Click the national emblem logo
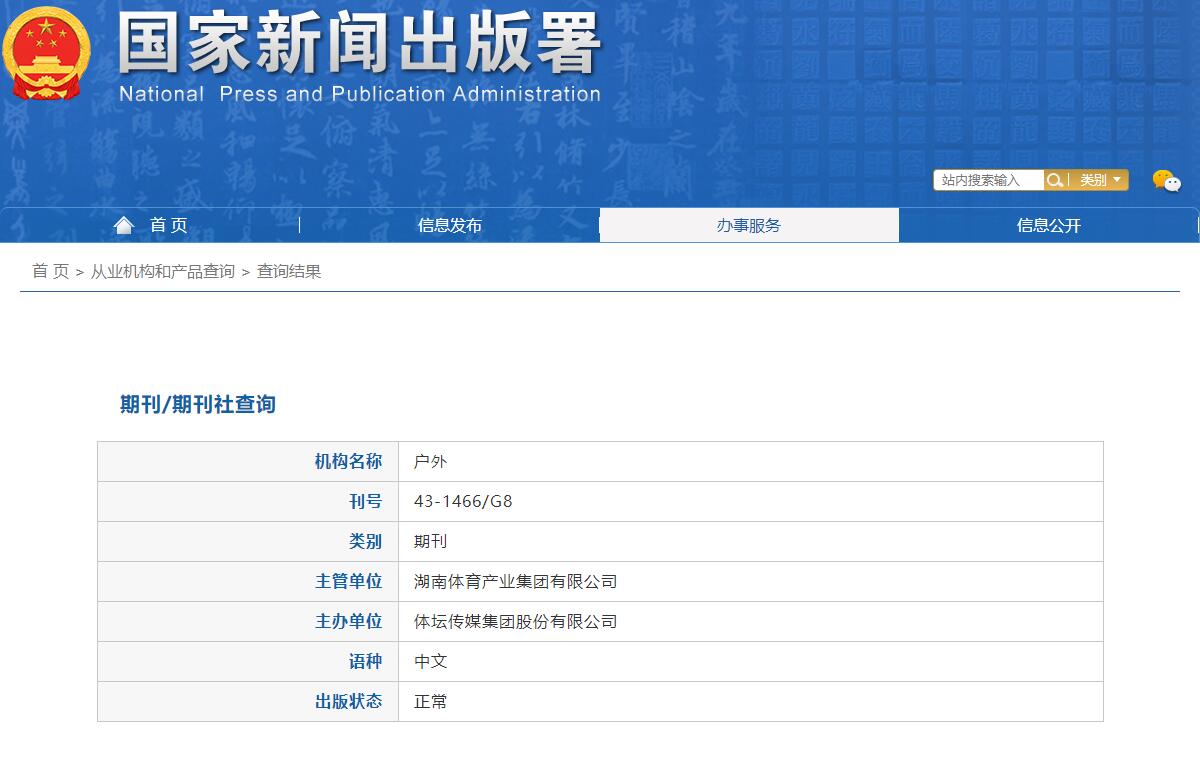1200x768 pixels. click(x=46, y=52)
